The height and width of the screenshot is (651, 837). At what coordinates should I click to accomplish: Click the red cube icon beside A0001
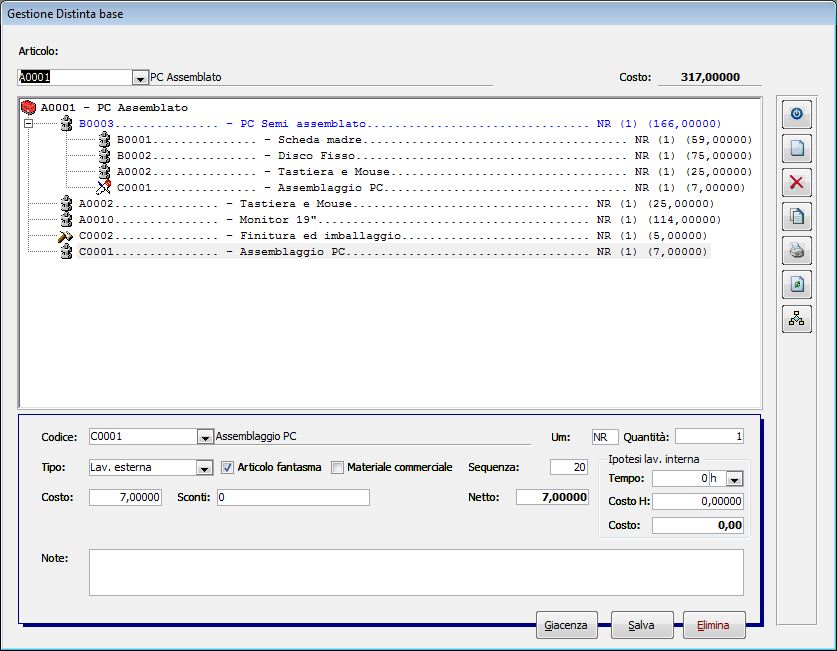[29, 107]
